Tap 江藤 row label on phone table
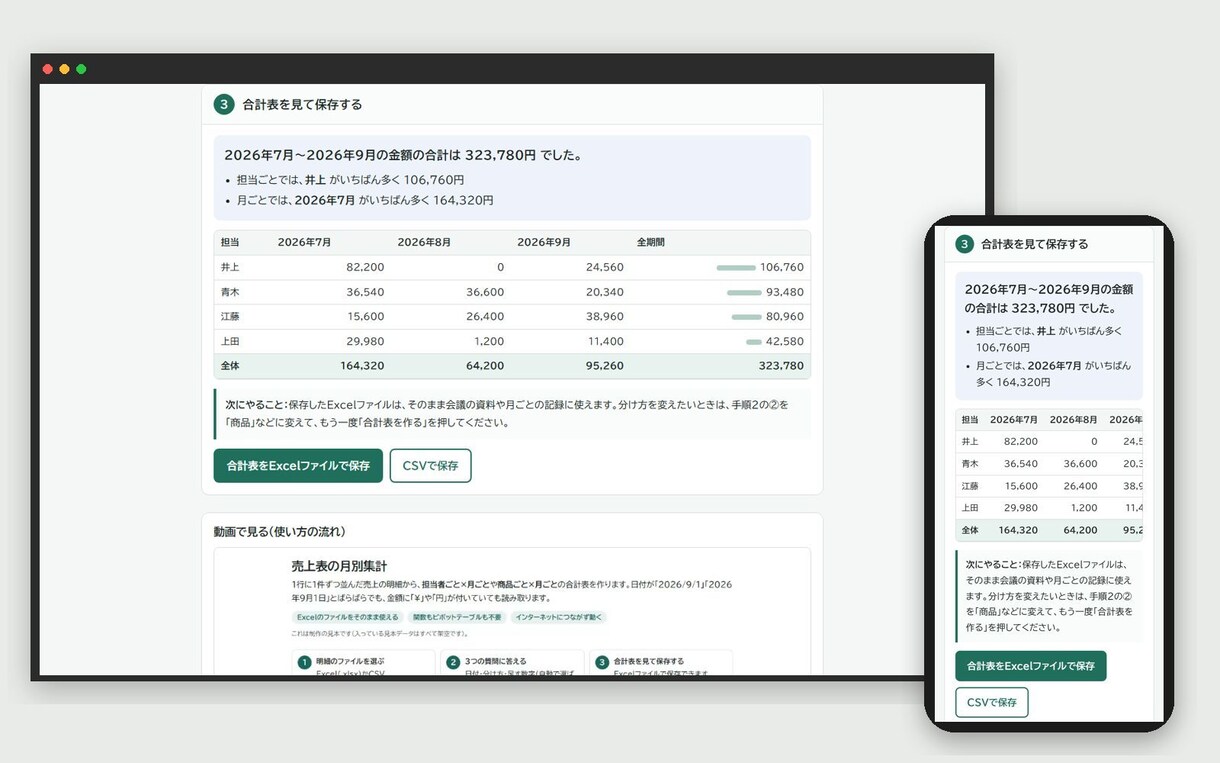The width and height of the screenshot is (1220, 763). [970, 486]
